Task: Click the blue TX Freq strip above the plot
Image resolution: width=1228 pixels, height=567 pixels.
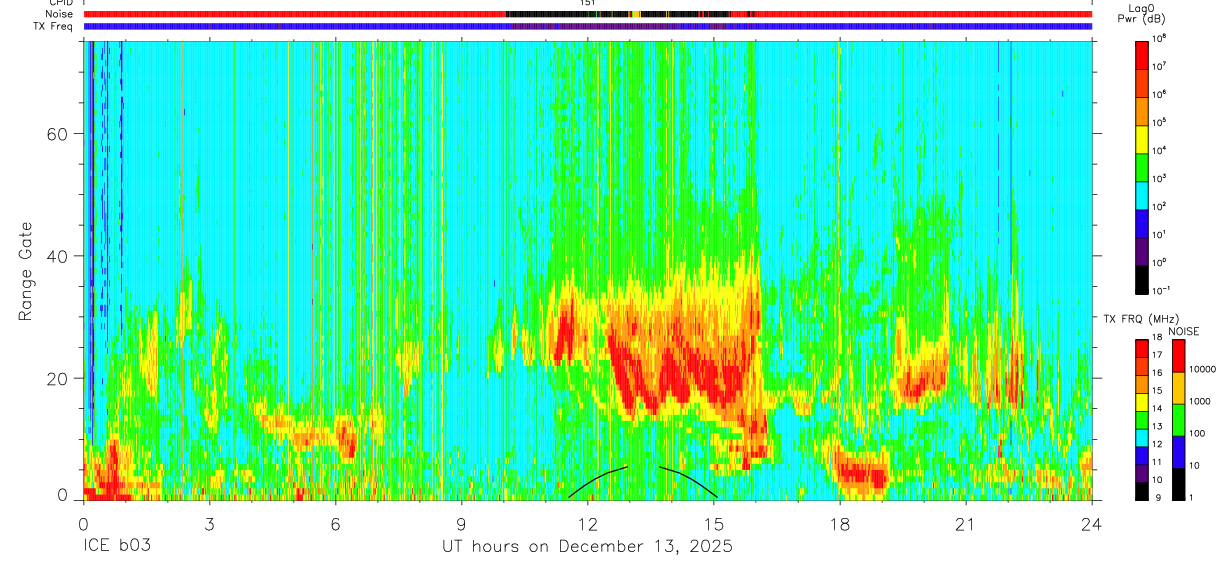Action: pyautogui.click(x=588, y=27)
